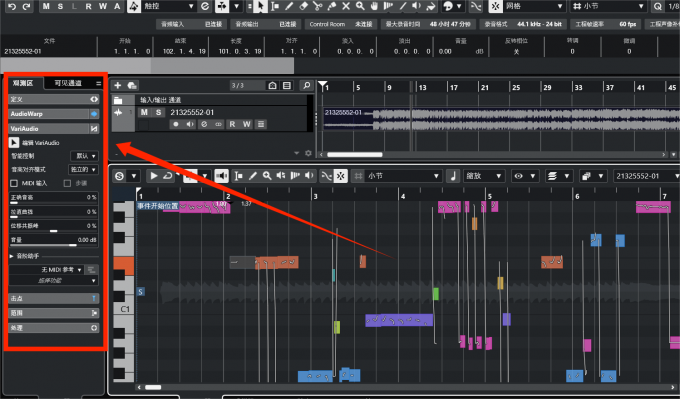
Task: Switch to the 可见通道 tab
Action: [68, 83]
